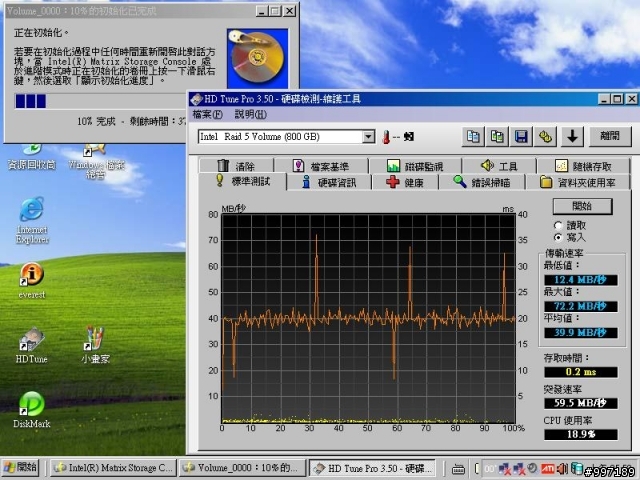640x480 pixels.
Task: Click the down arrow minimize-to-tray icon
Action: (x=572, y=136)
